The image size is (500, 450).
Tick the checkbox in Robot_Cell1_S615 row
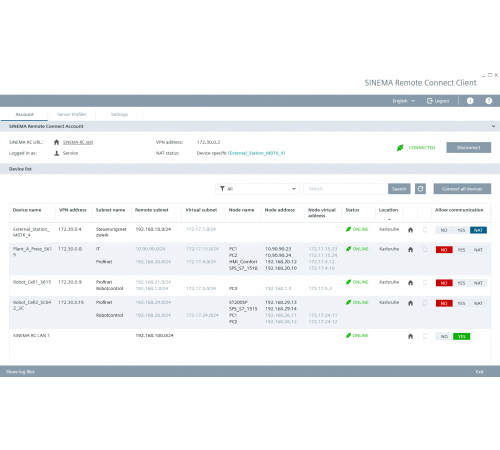click(425, 283)
